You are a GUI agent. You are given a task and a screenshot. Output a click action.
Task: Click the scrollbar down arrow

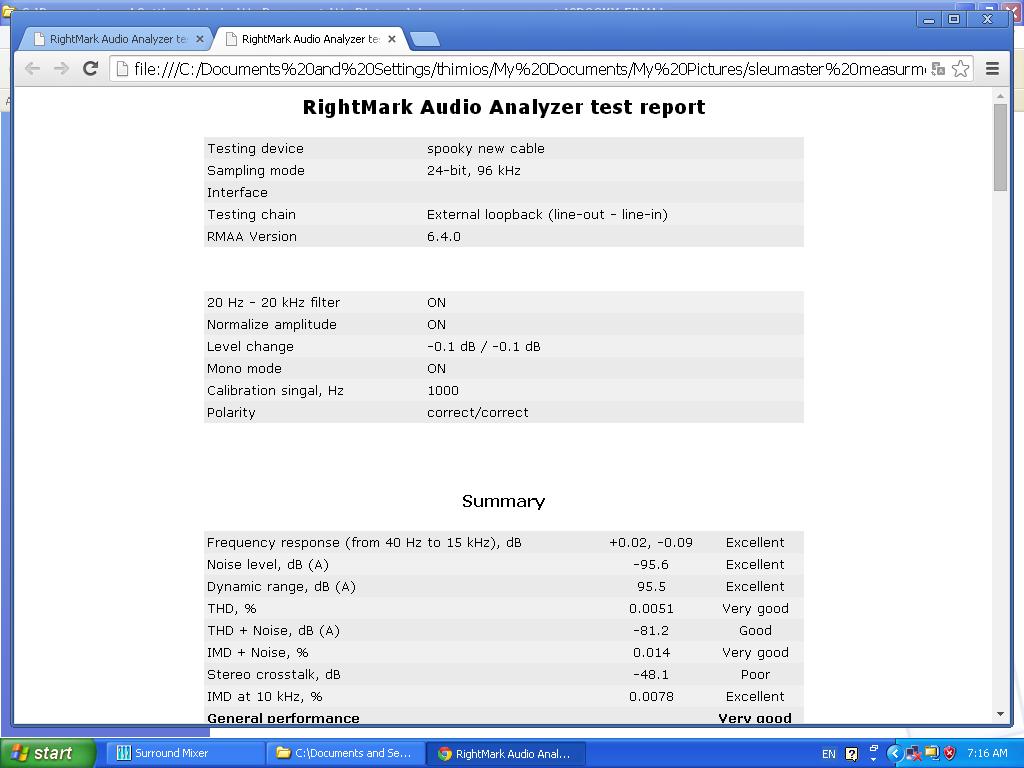click(x=1000, y=714)
